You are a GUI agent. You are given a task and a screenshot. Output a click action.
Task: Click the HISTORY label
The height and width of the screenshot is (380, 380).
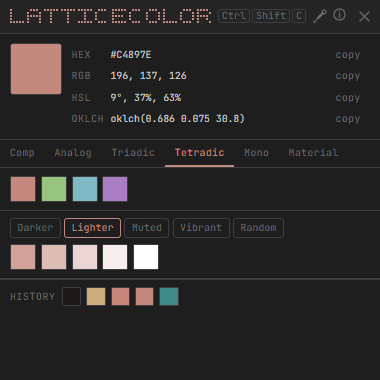click(32, 297)
